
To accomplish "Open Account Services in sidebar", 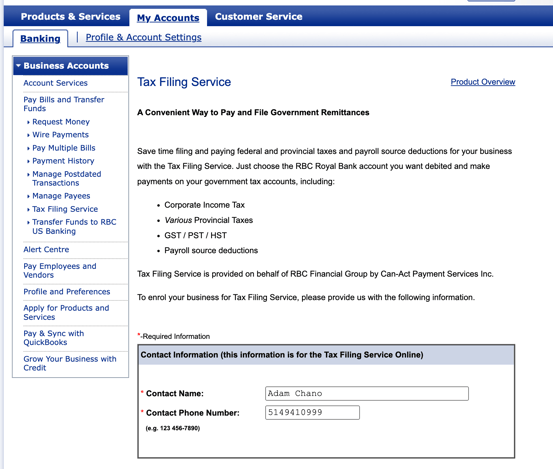I will (55, 83).
